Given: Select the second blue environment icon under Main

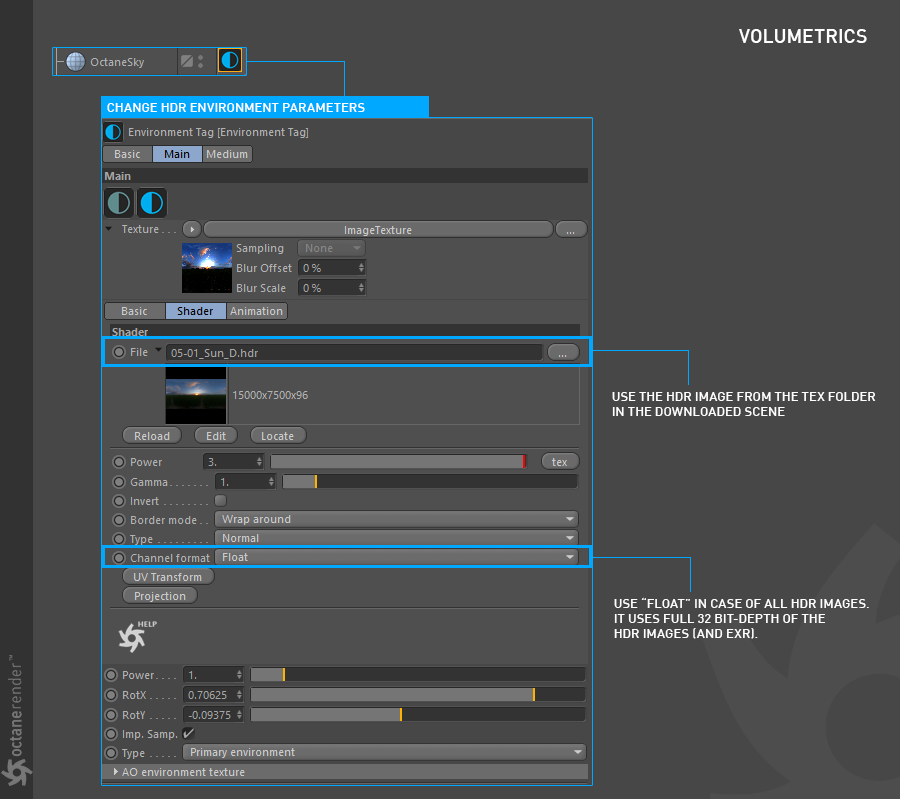Looking at the screenshot, I should coord(152,203).
